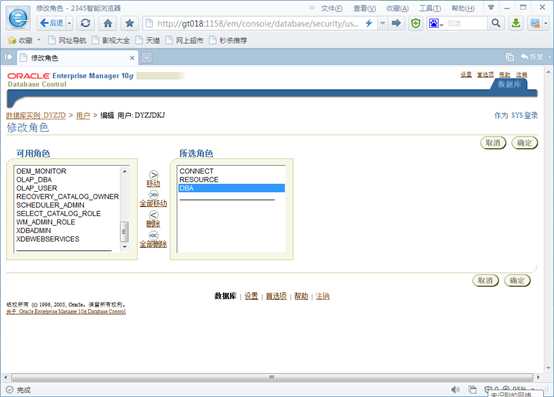
Task: Select XDBADMIN in the available roles list
Action: pos(34,230)
